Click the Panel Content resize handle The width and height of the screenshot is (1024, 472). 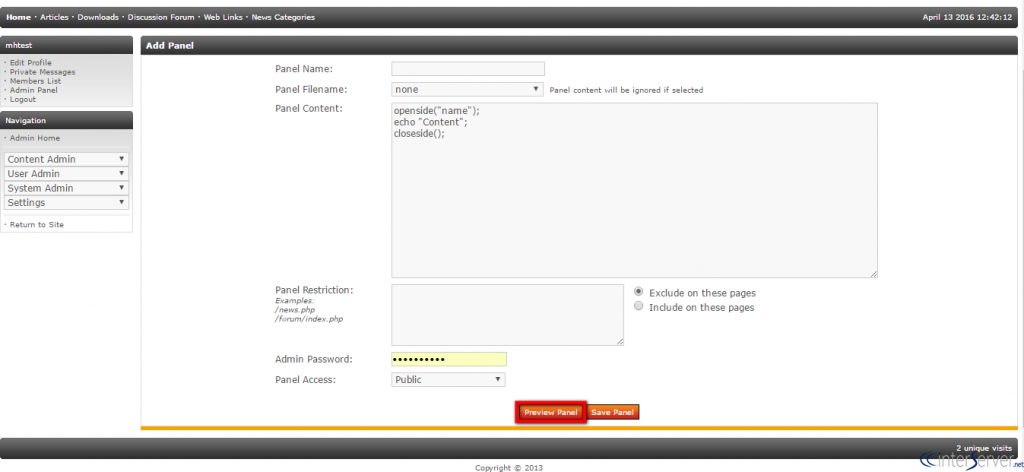point(874,274)
